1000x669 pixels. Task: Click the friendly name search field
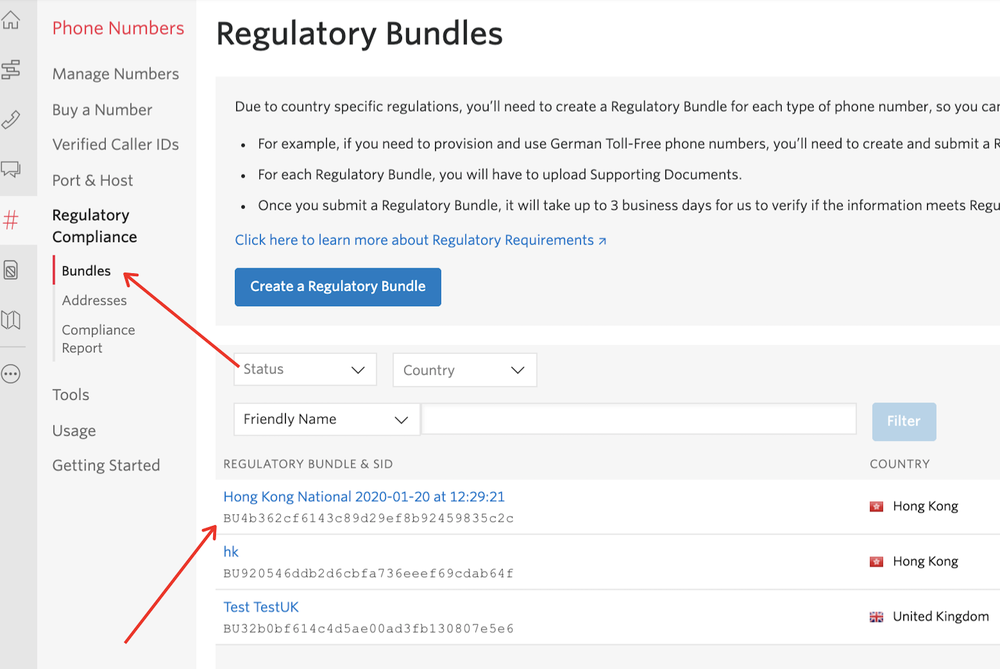(x=638, y=418)
